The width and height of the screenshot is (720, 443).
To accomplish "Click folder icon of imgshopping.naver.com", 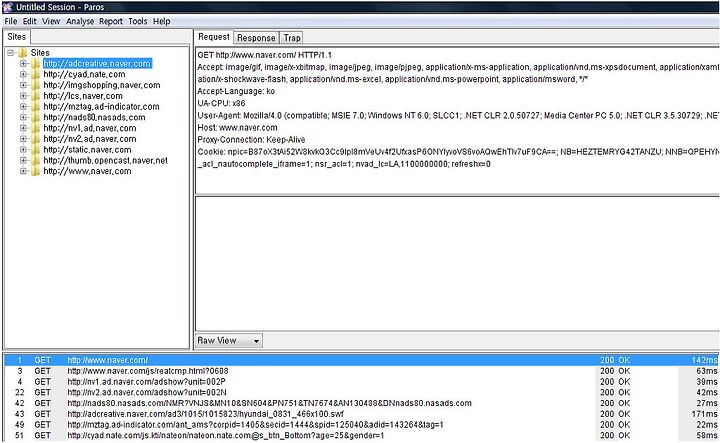I will 35,85.
